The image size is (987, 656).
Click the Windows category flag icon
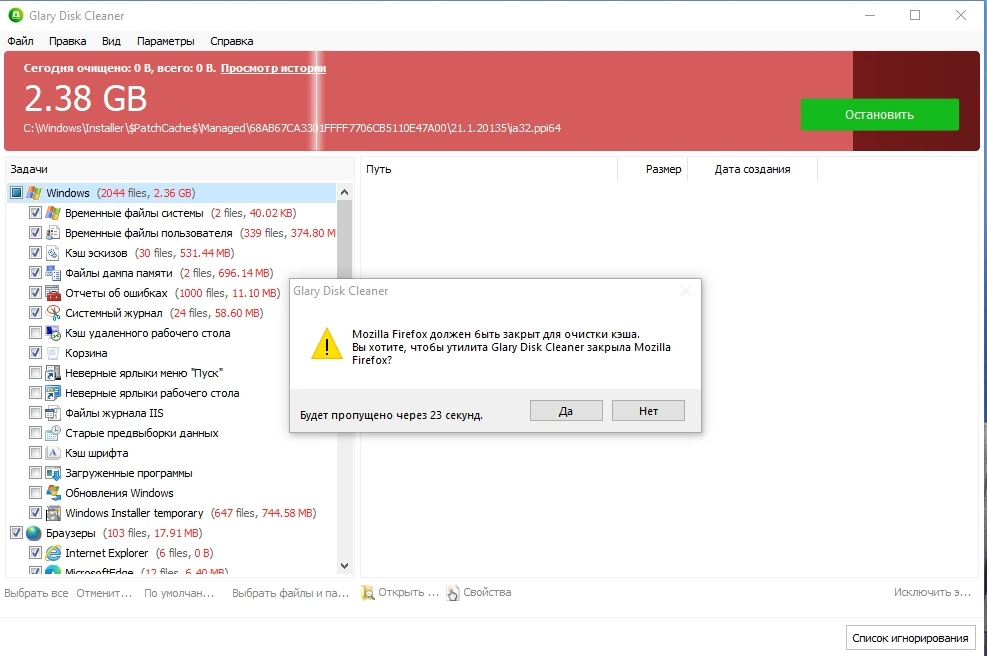pos(34,193)
